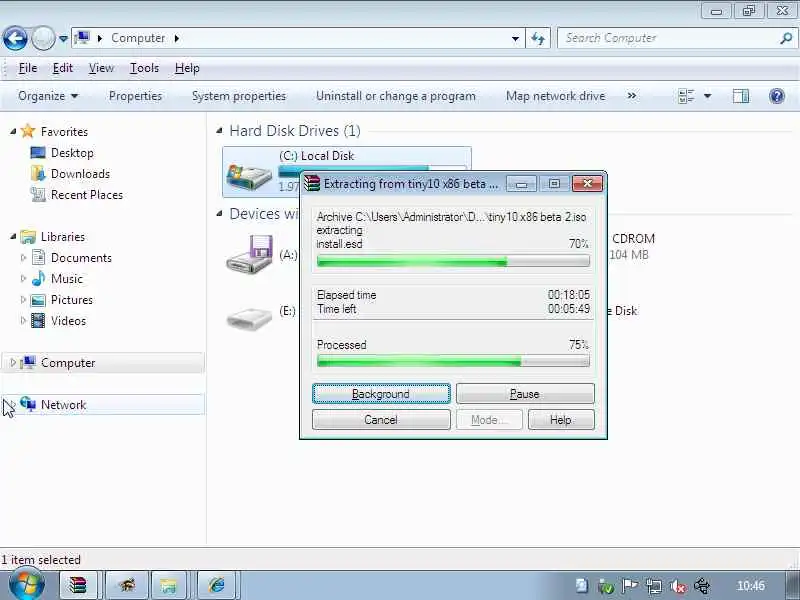Open Recent Places
800x600 pixels.
pyautogui.click(x=87, y=194)
